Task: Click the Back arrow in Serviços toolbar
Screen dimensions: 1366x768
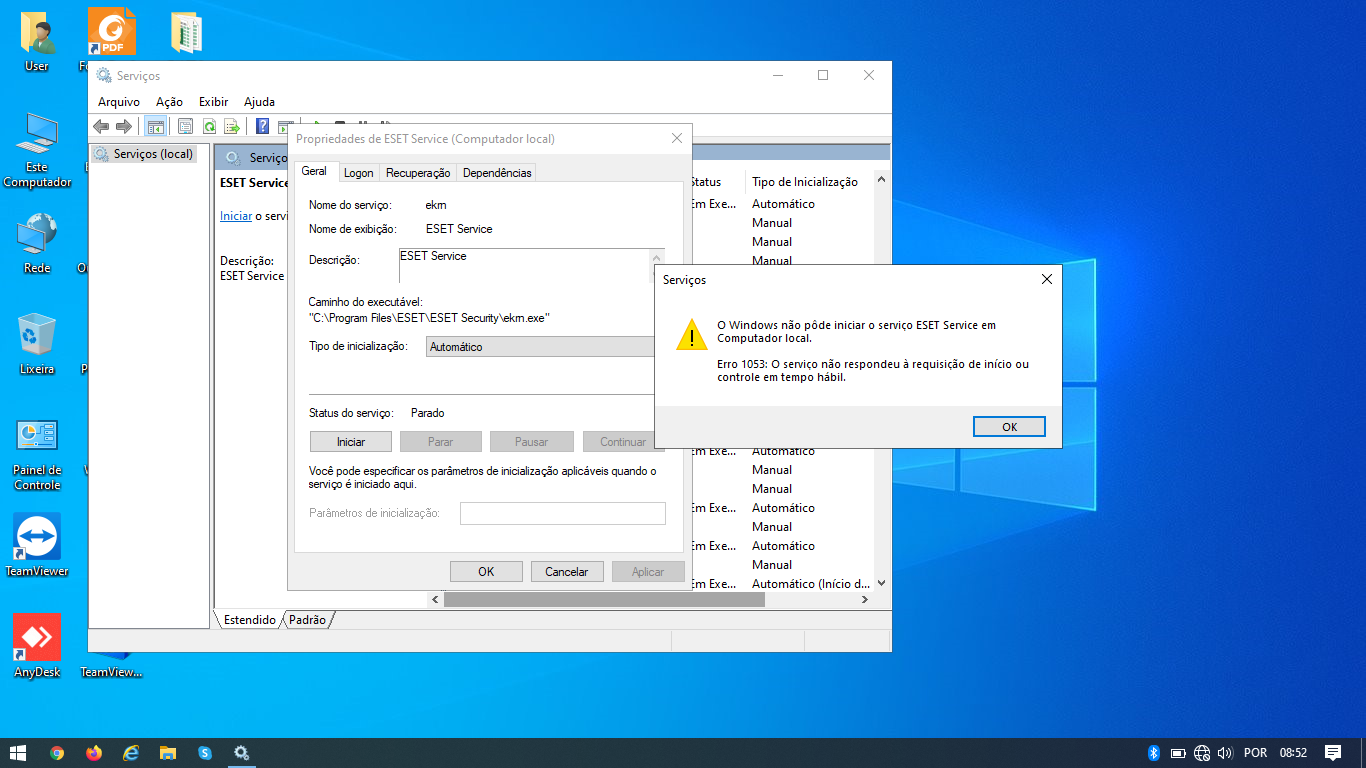Action: coord(101,126)
